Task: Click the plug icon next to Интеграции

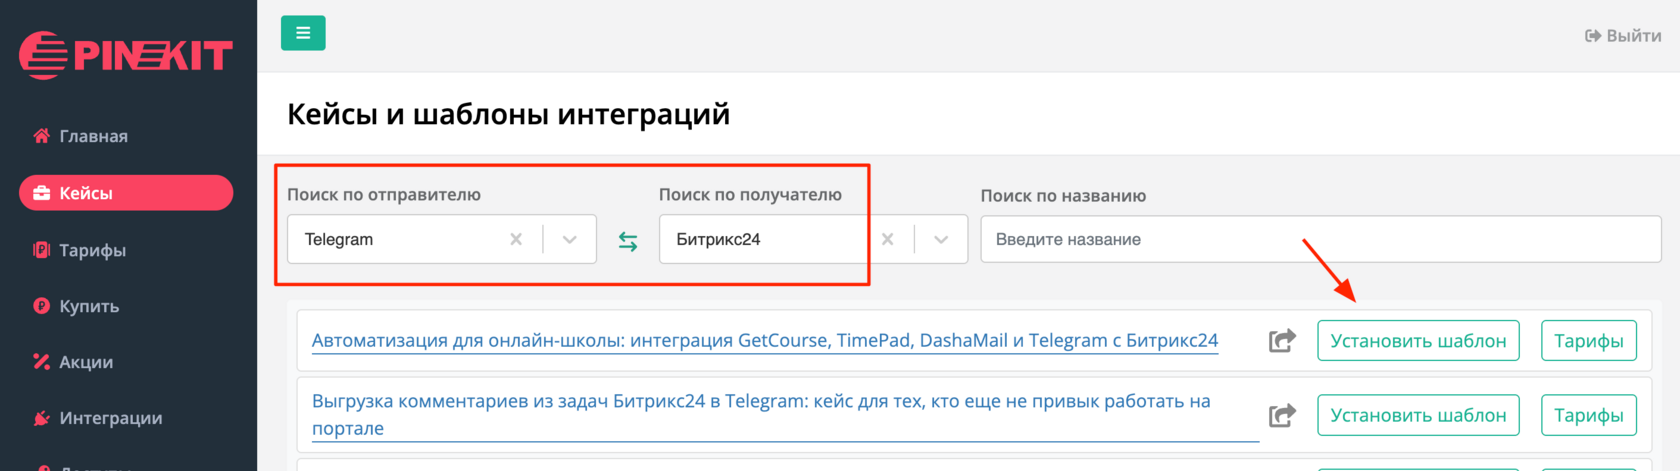Action: [41, 418]
